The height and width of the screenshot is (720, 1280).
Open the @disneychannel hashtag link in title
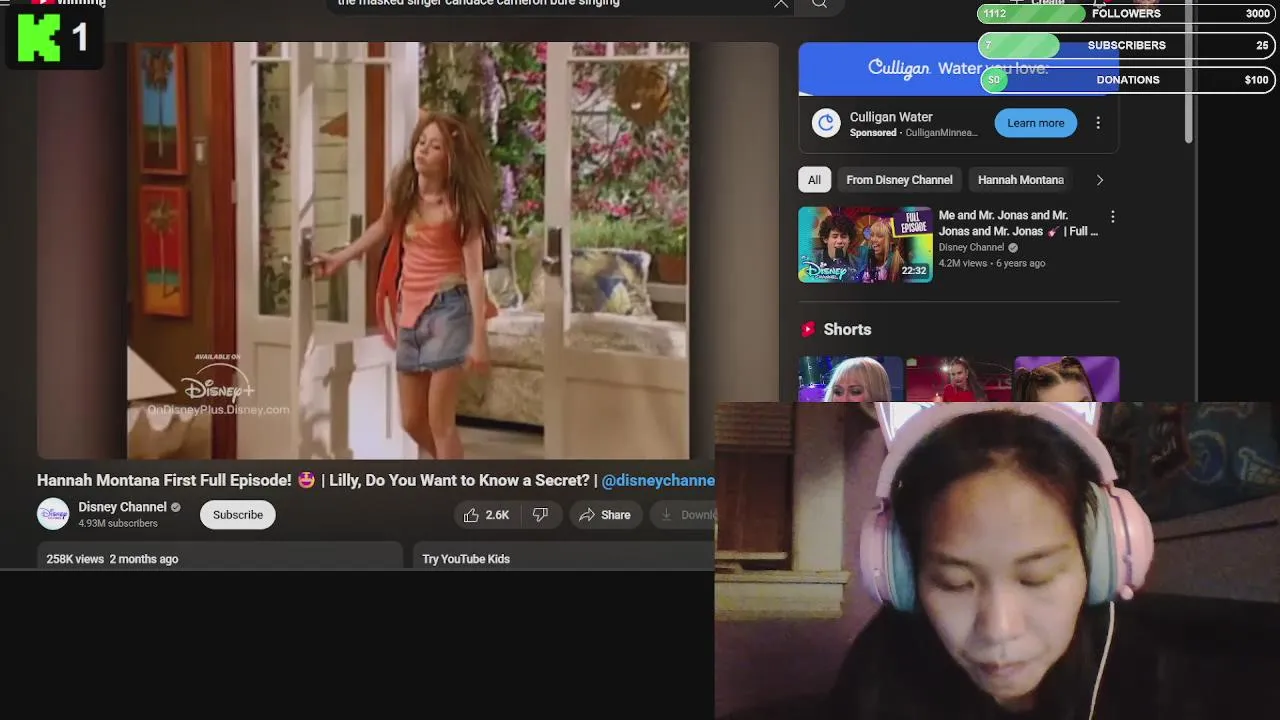click(658, 481)
